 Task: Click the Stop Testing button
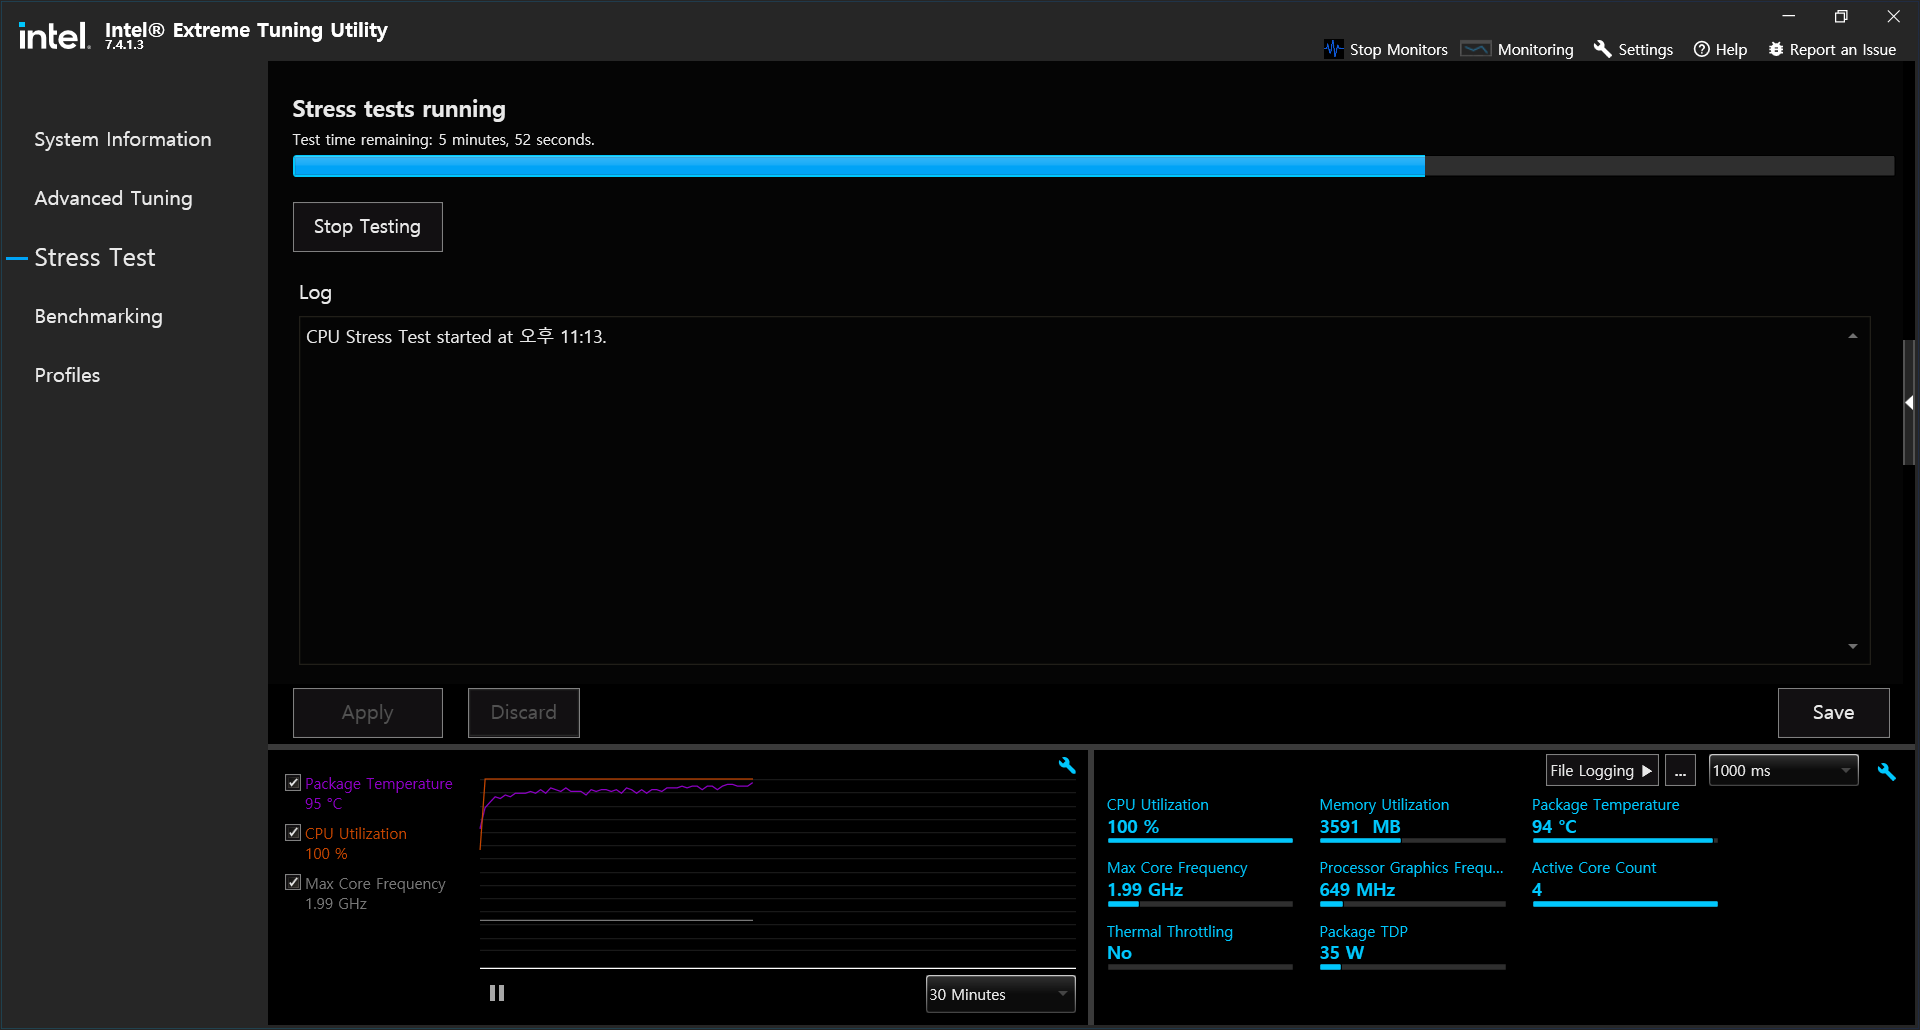[x=367, y=227]
